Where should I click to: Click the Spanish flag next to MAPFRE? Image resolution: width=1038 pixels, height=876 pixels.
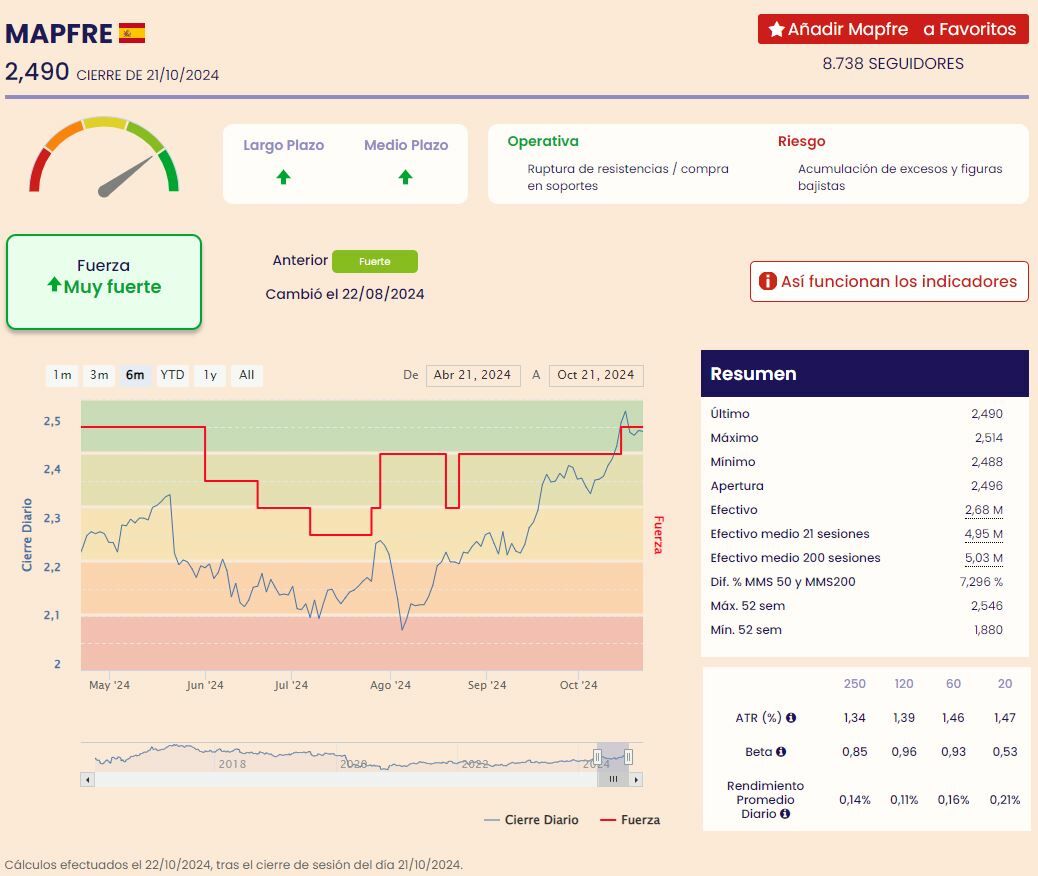[x=132, y=33]
